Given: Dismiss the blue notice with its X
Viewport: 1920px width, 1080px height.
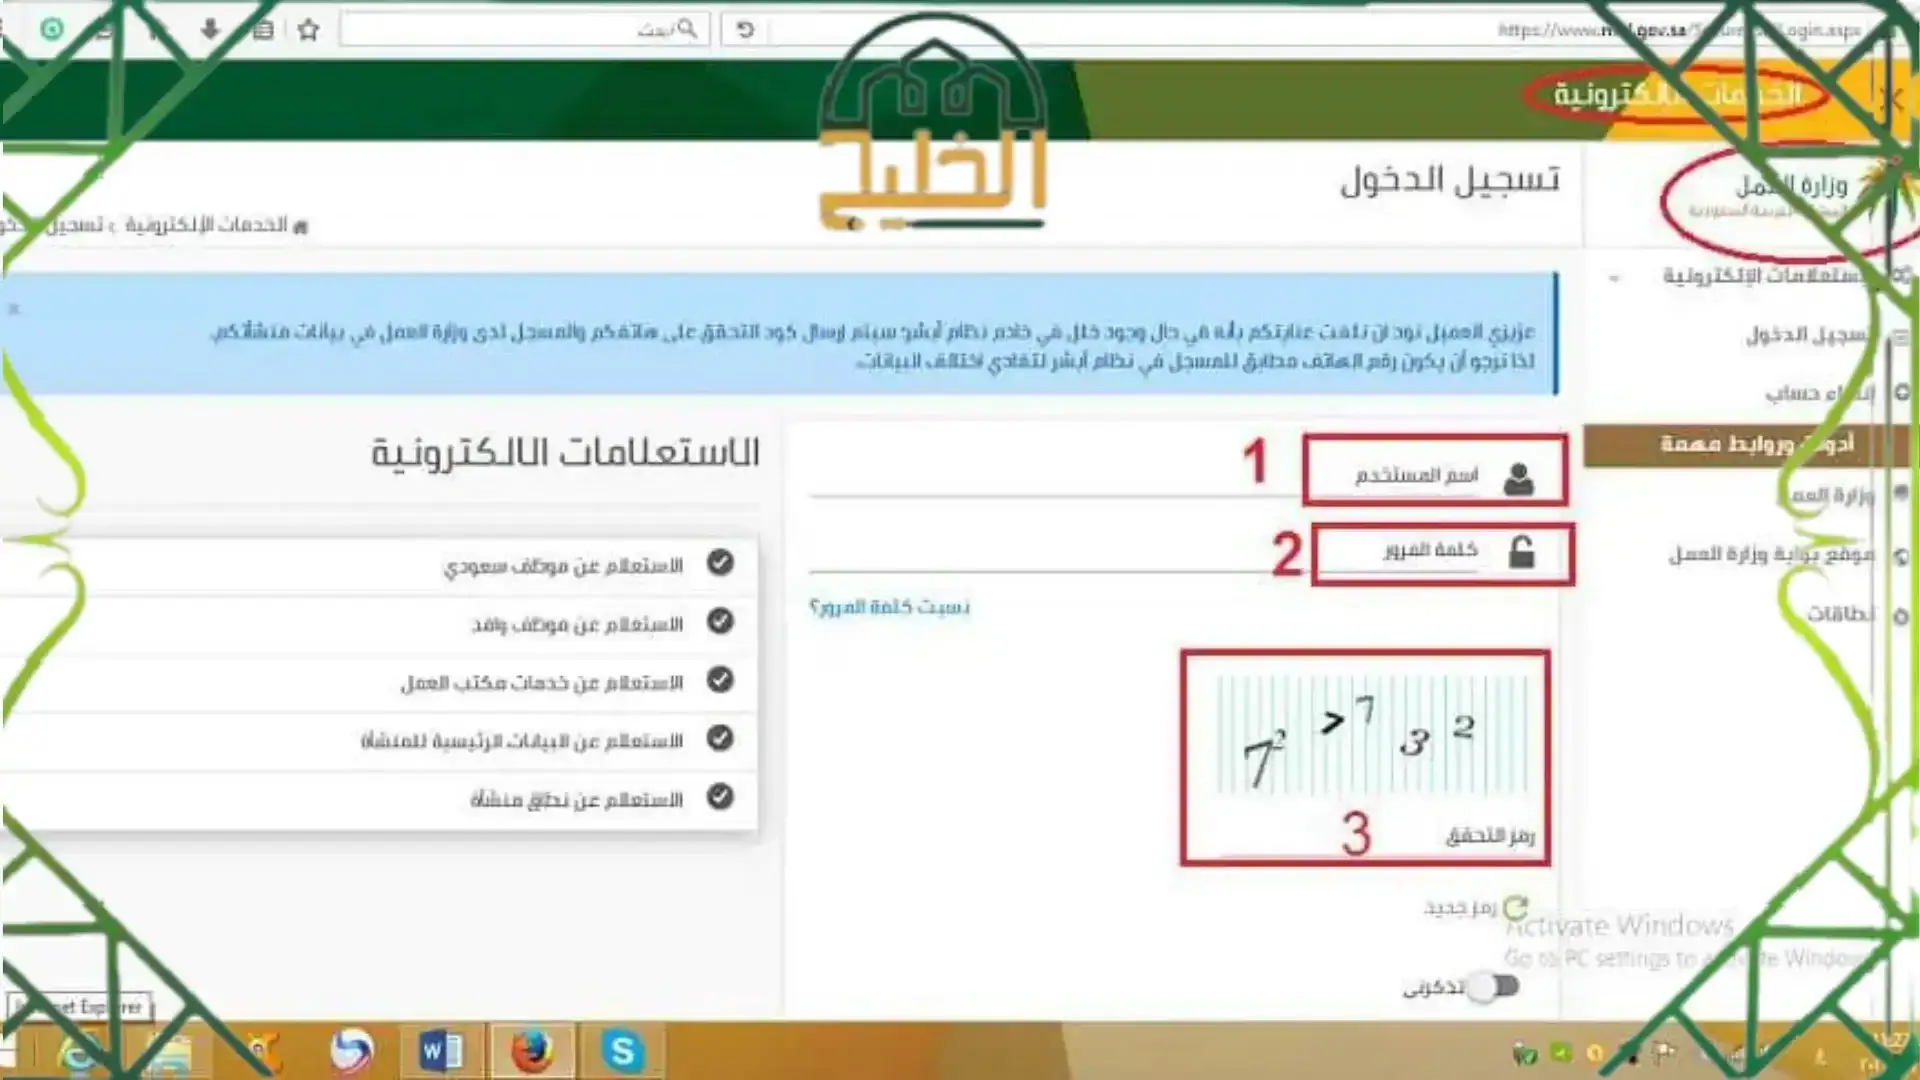Looking at the screenshot, I should pyautogui.click(x=14, y=309).
